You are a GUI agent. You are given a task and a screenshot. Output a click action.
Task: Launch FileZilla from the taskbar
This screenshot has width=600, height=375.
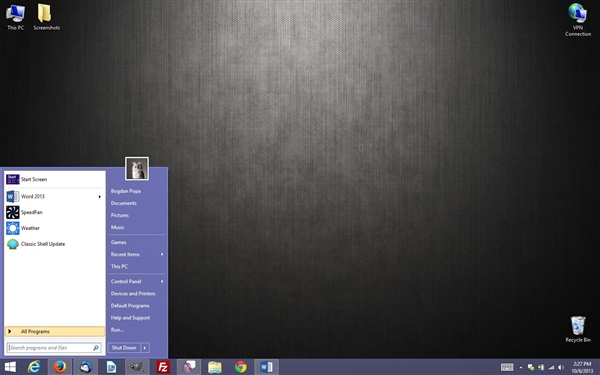pos(163,367)
